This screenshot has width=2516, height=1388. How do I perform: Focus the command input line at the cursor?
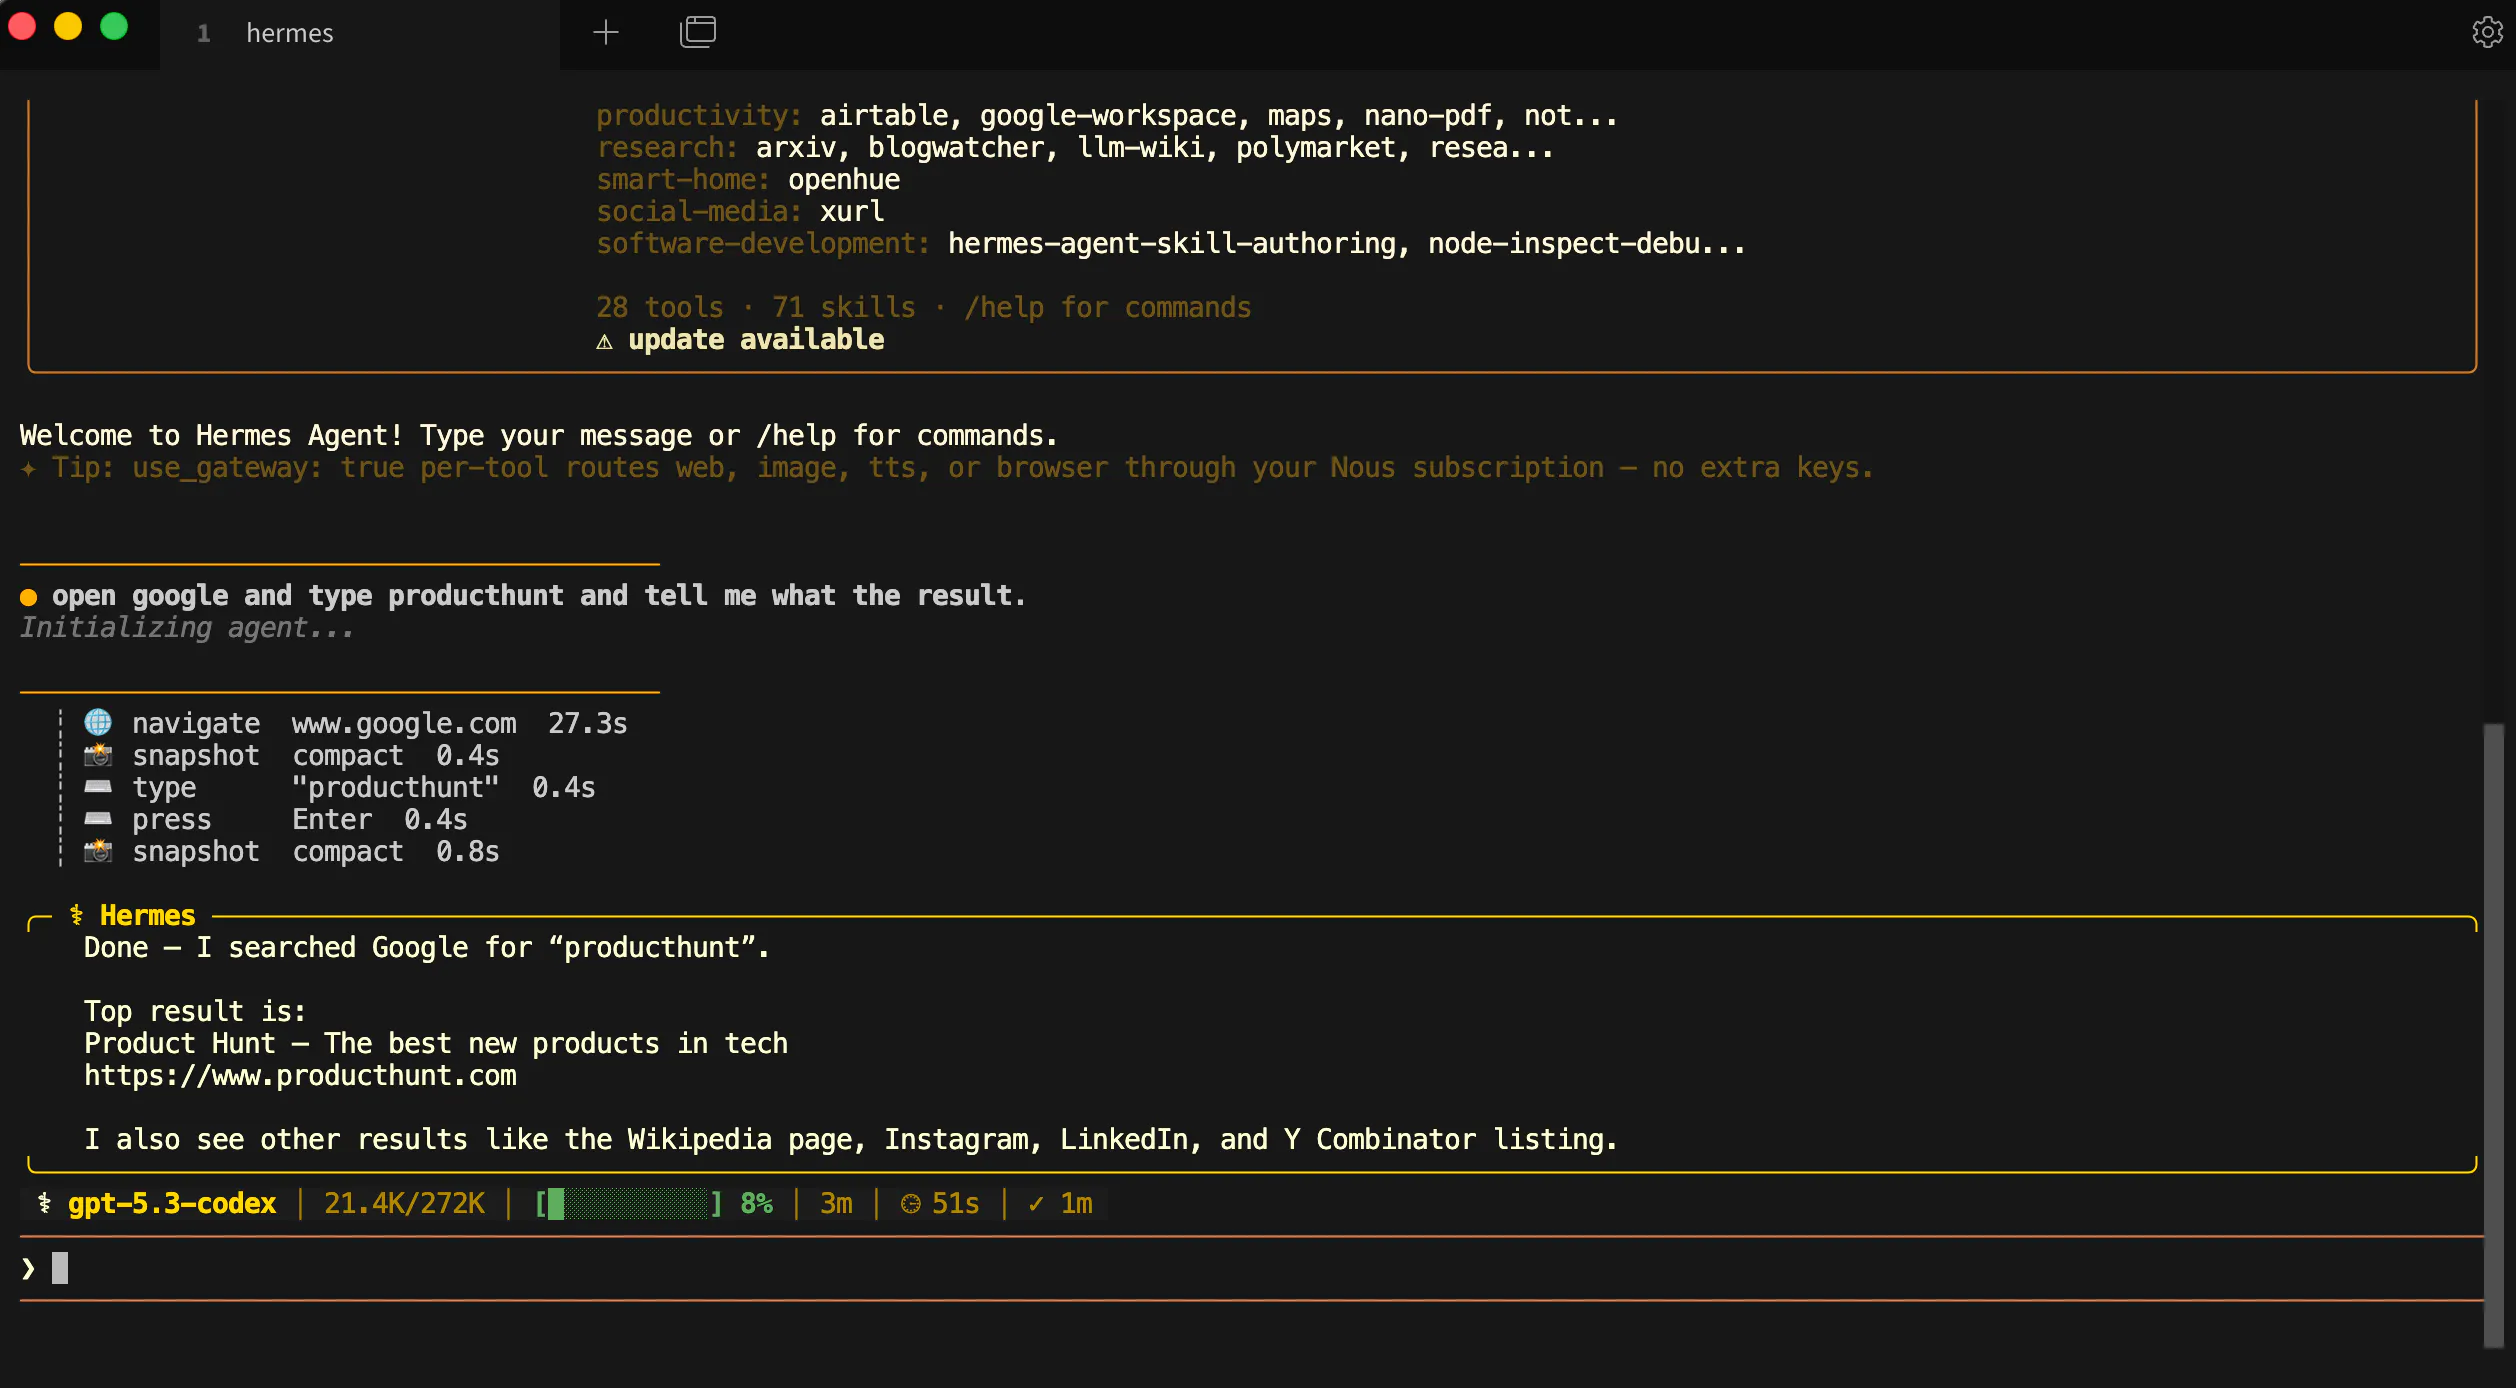click(x=1250, y=1268)
